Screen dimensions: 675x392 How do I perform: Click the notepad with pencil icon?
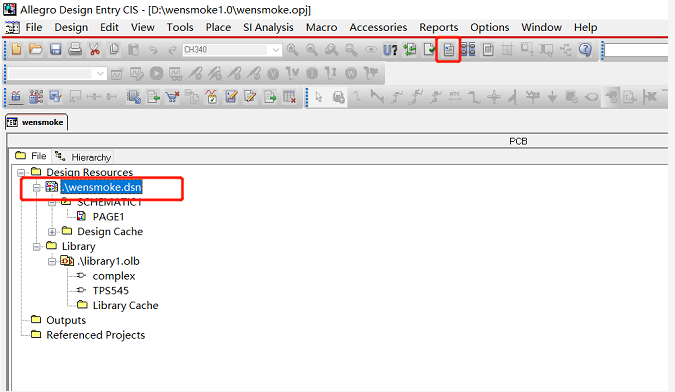(231, 97)
